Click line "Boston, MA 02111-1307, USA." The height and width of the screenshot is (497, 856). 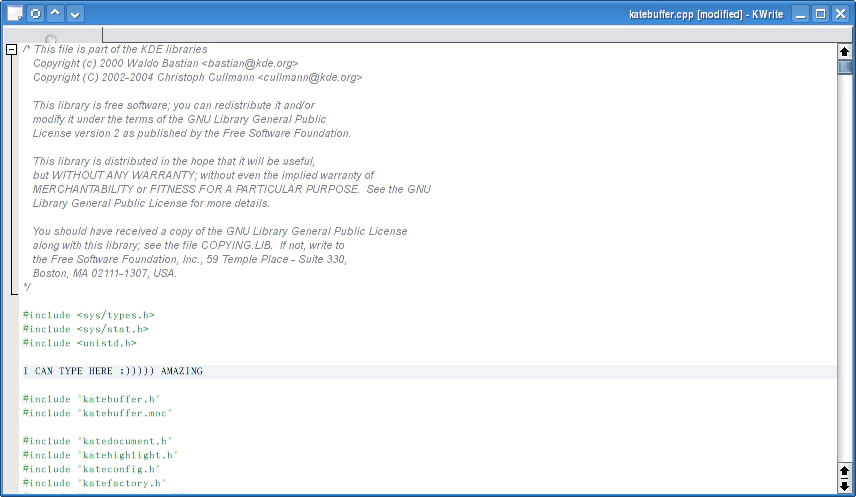click(105, 274)
